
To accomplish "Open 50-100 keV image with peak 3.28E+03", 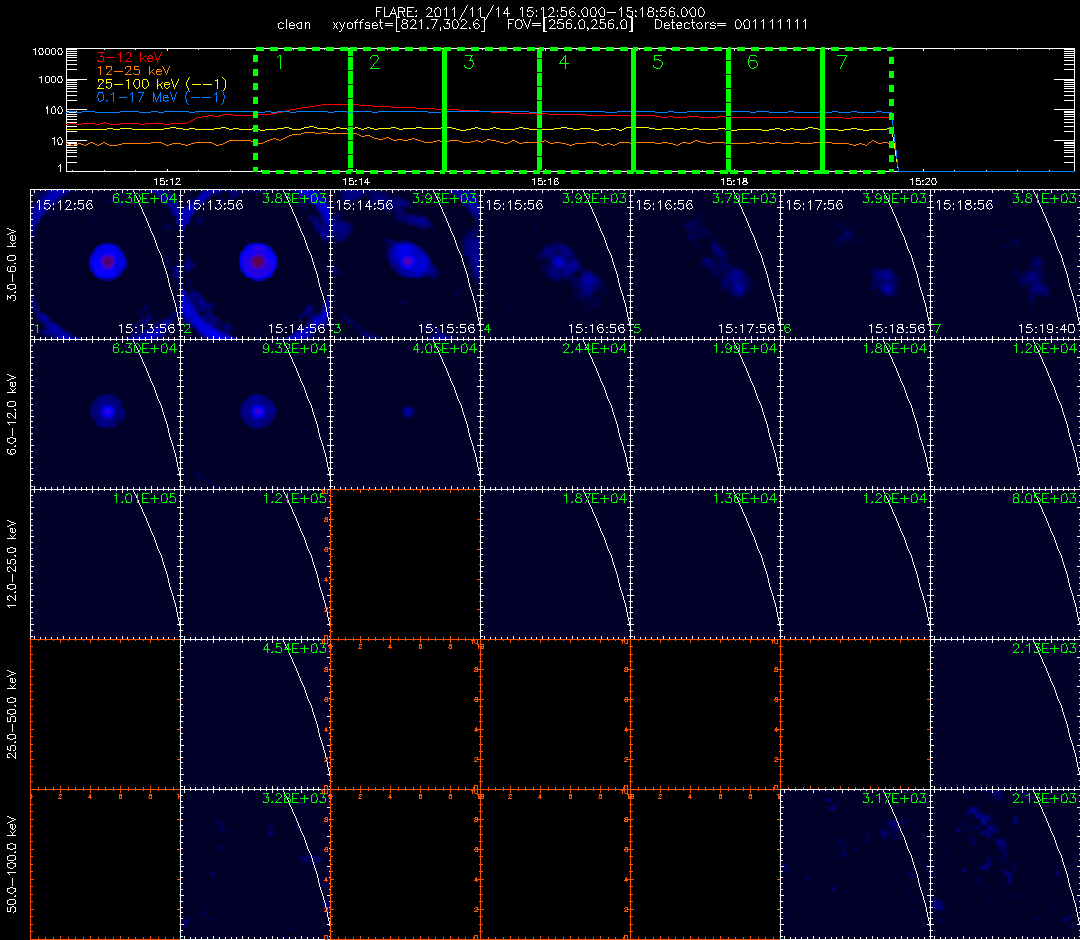I will 256,864.
